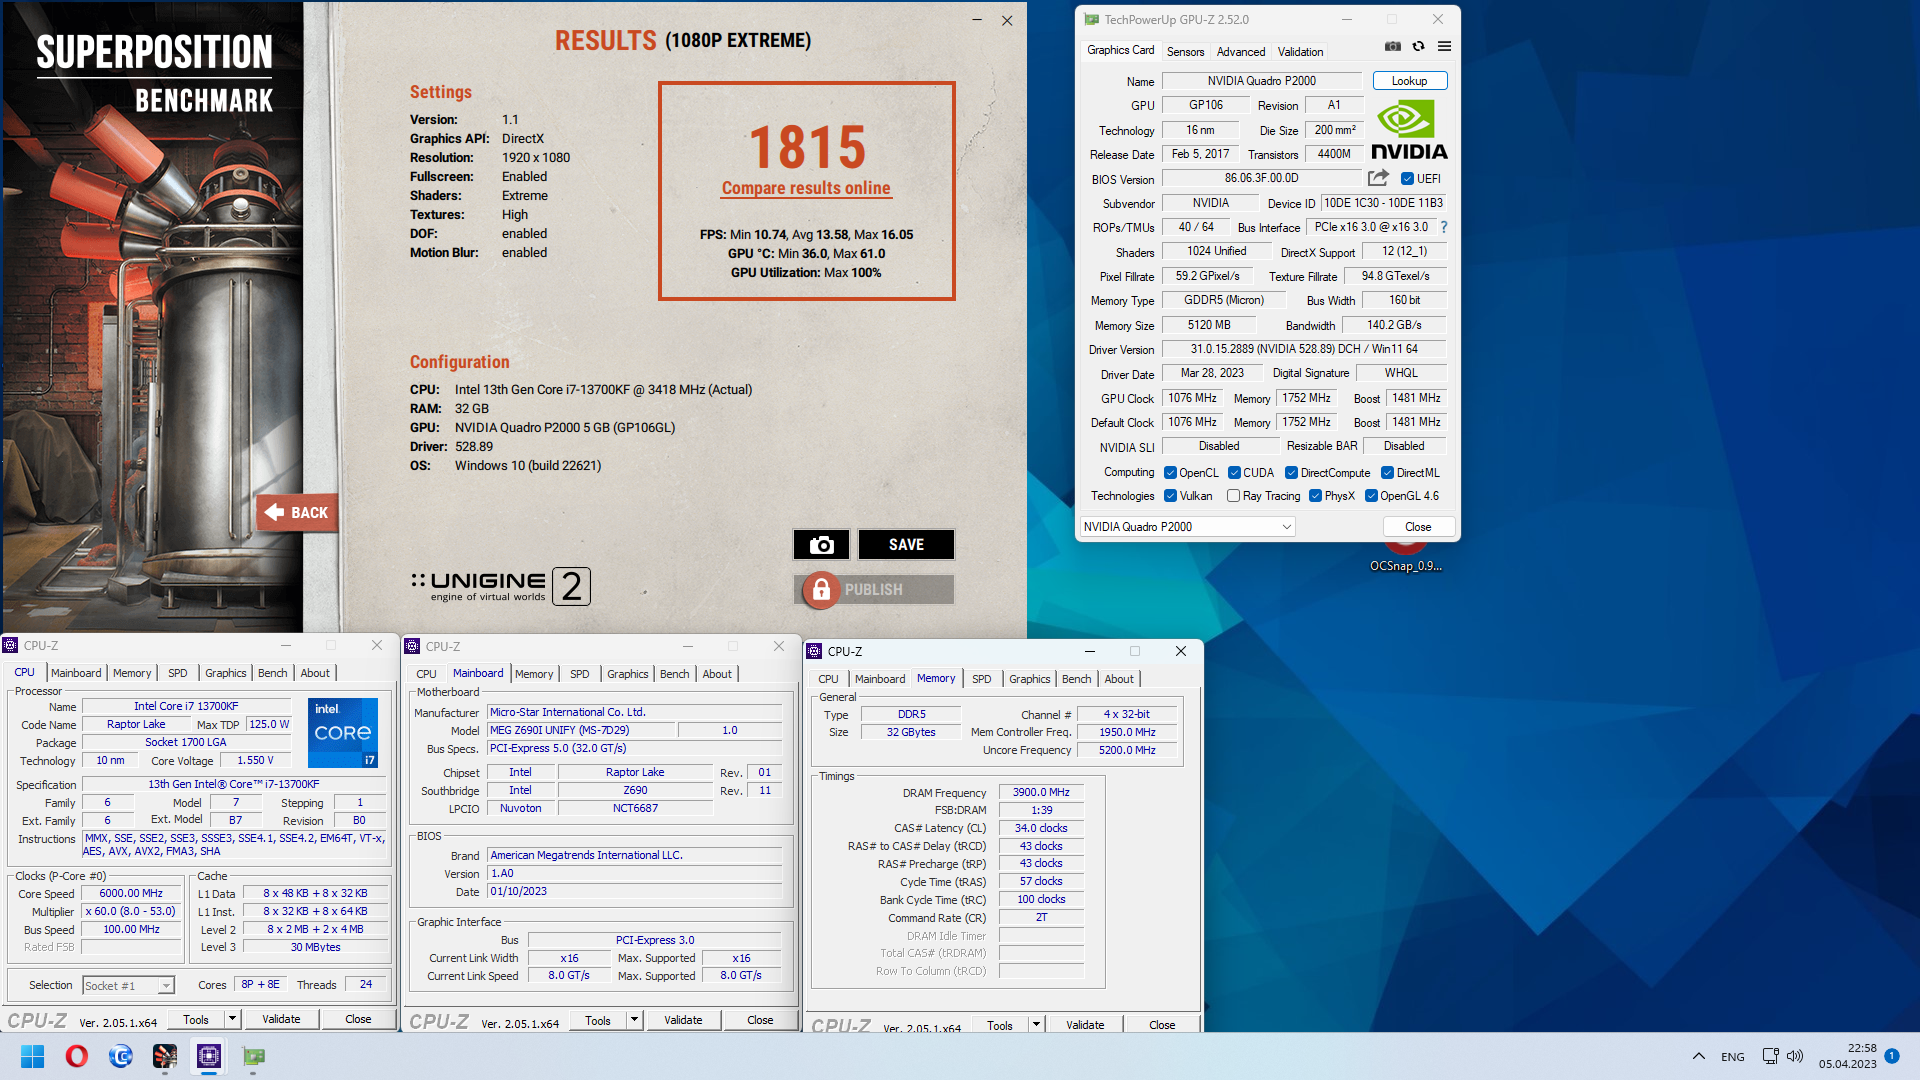Expand Tools dropdown arrow in CPU-Z Memory window
This screenshot has height=1080, width=1920.
click(x=1036, y=1025)
